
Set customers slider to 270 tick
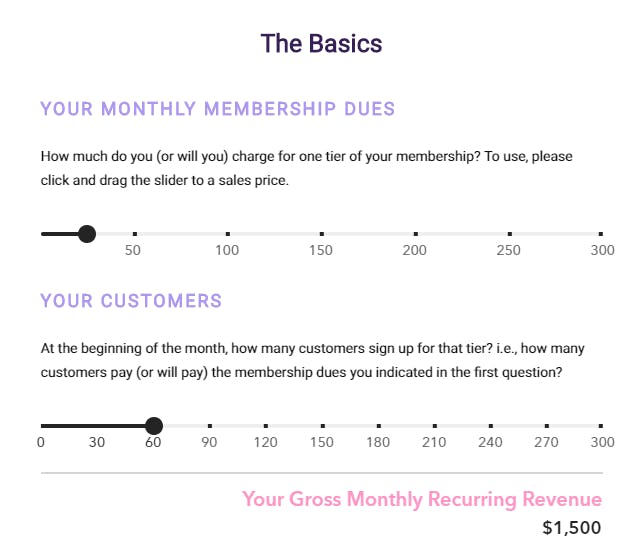547,426
